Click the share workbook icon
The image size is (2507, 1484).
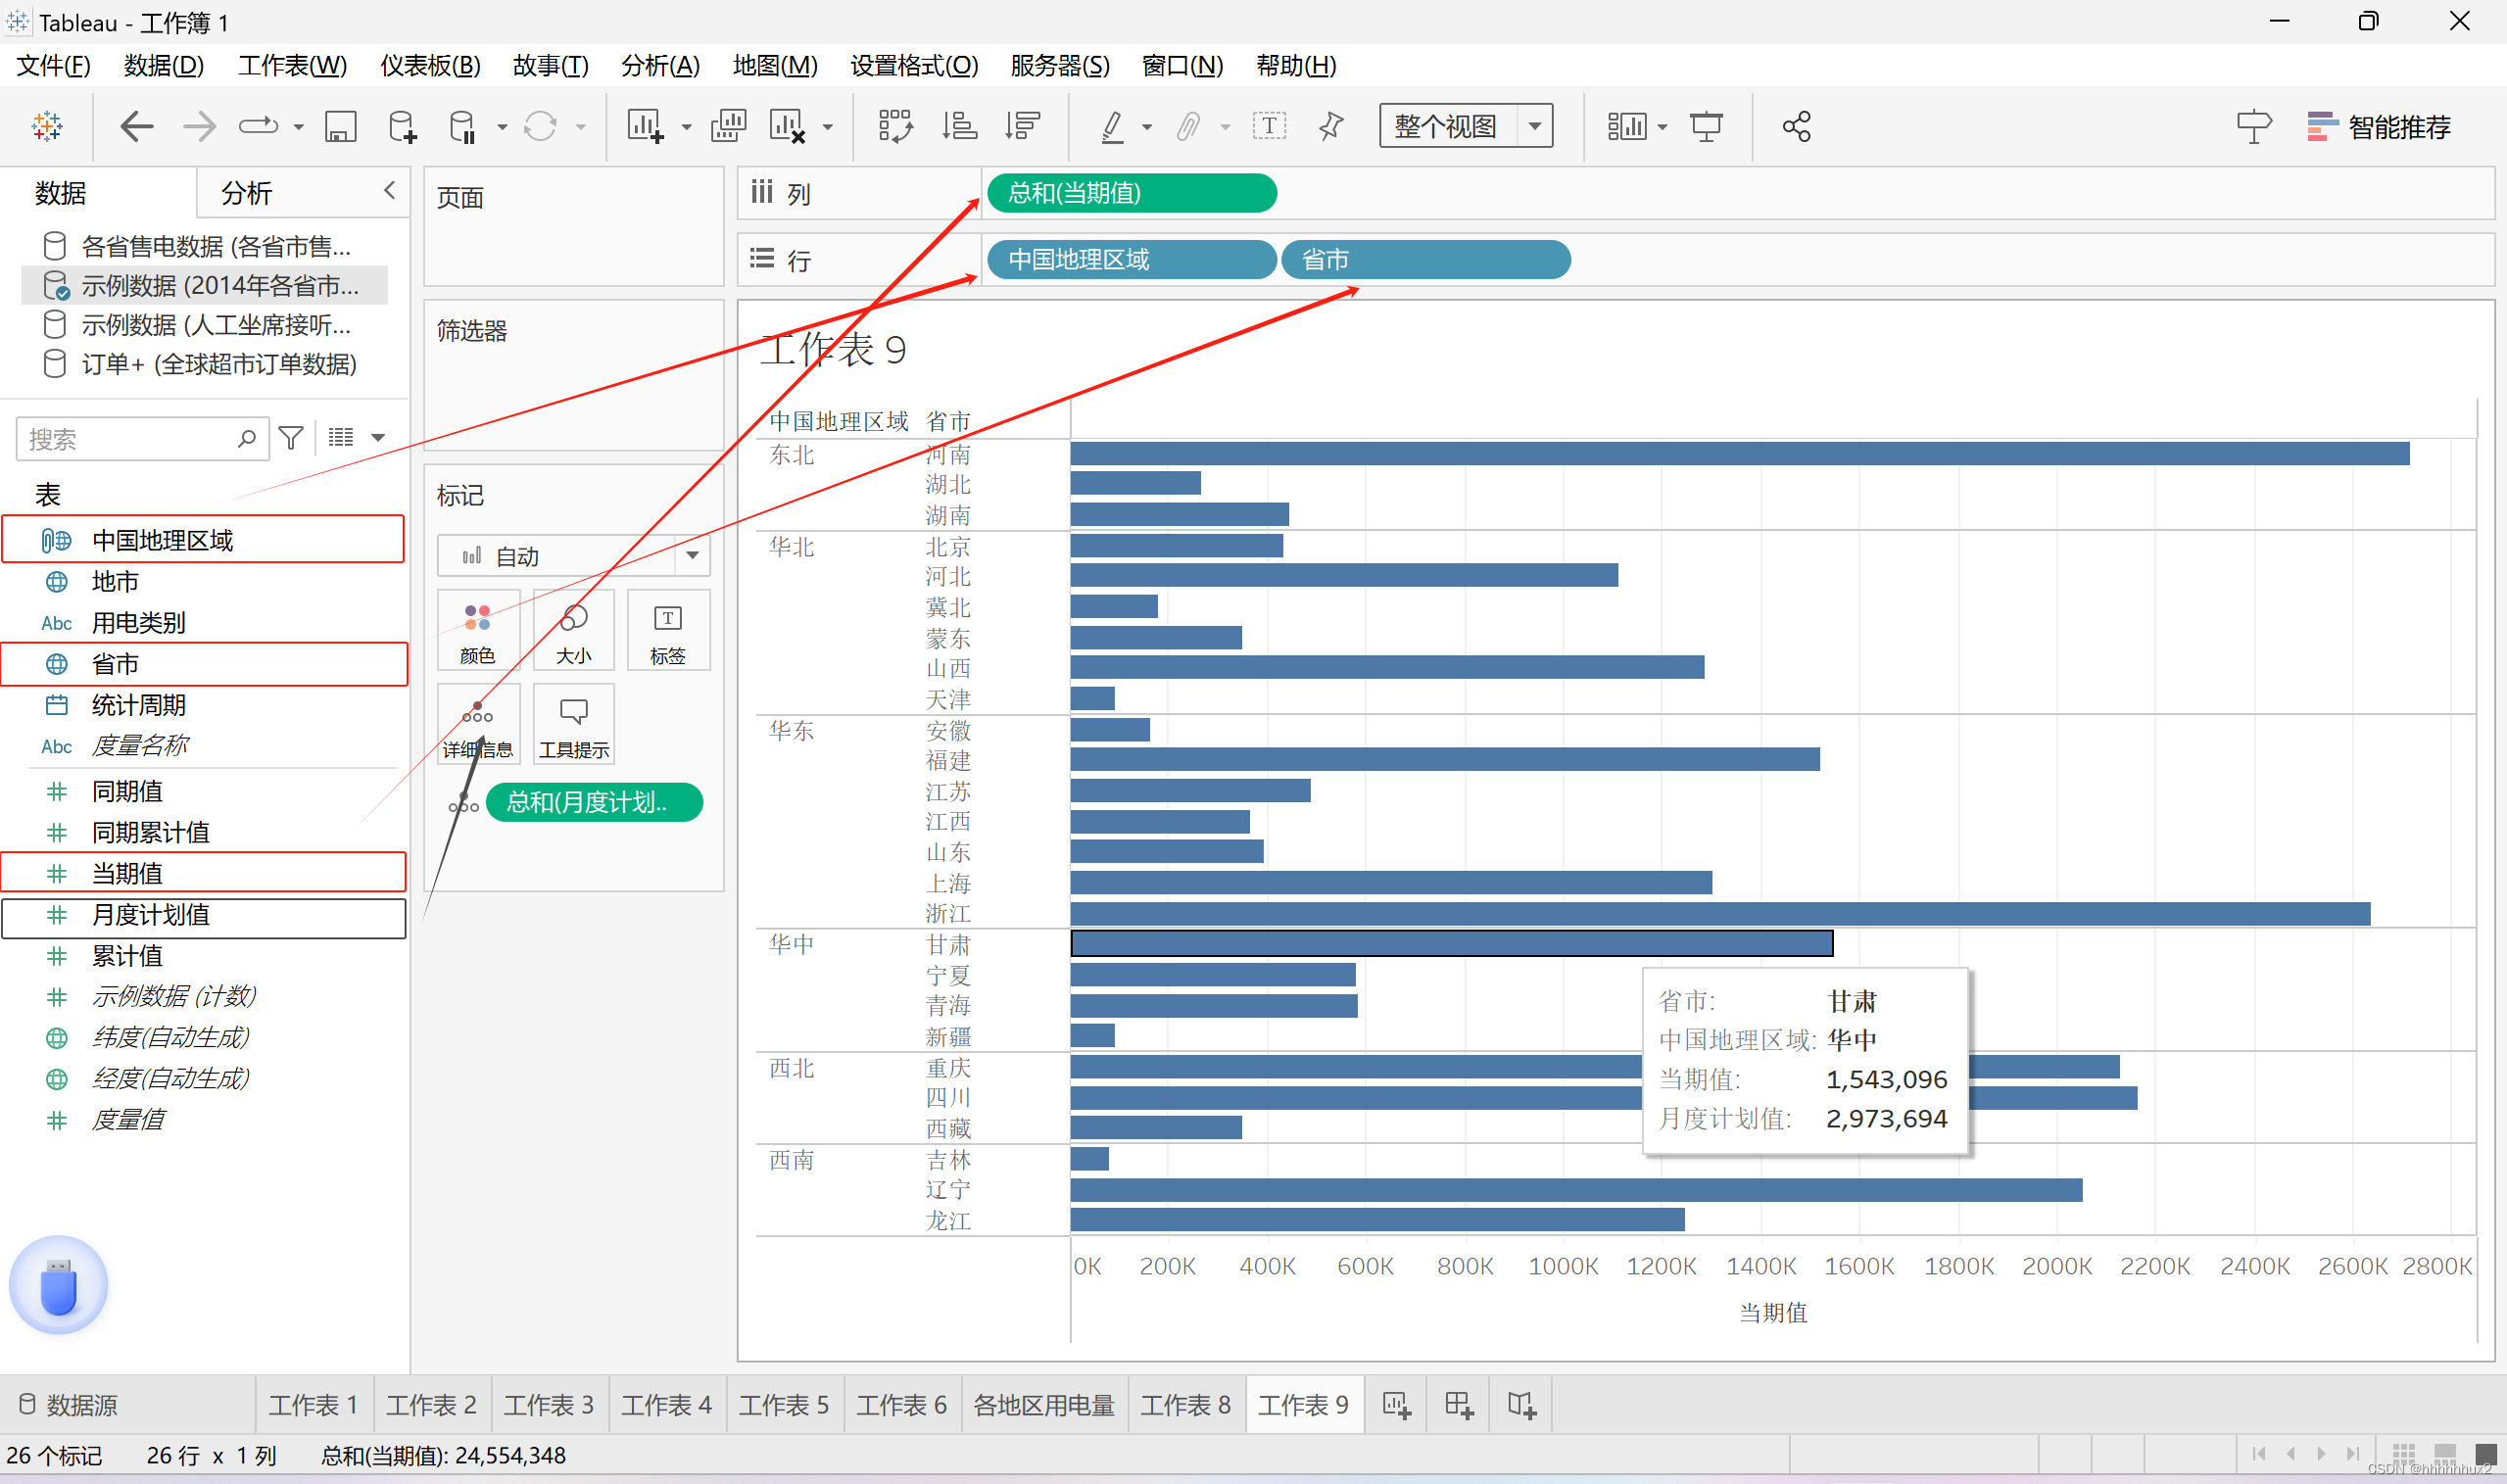click(x=1796, y=127)
